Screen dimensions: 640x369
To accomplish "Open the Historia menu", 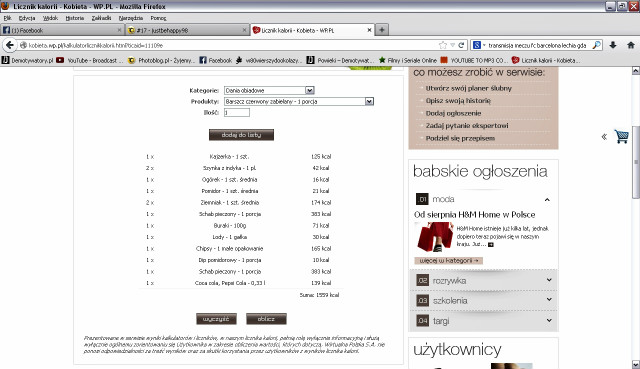I will point(75,18).
